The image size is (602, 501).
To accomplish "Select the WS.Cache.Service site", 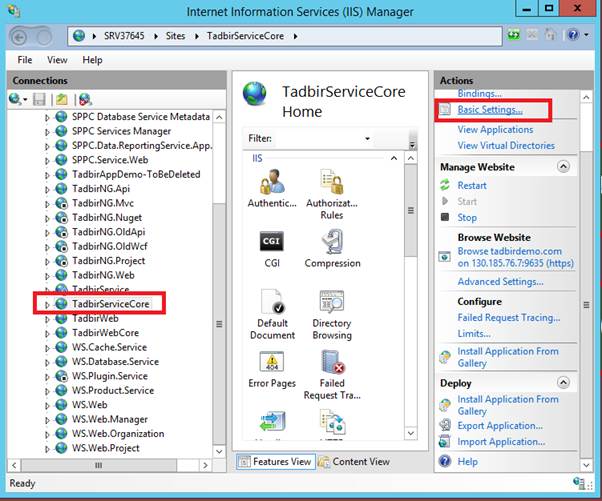I will pos(109,347).
